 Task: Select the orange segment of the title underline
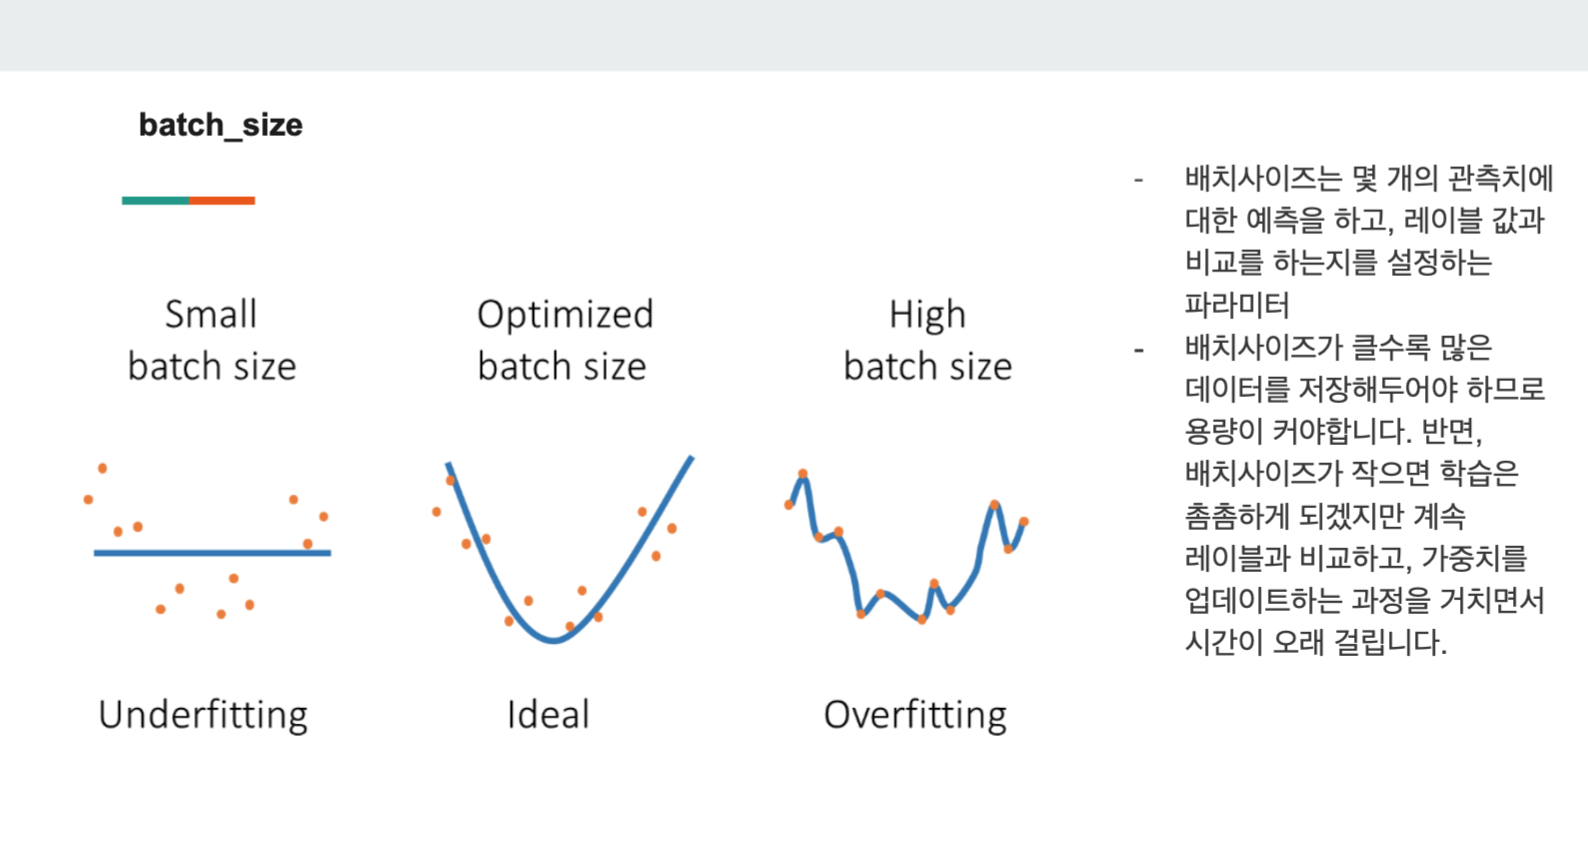pos(222,200)
